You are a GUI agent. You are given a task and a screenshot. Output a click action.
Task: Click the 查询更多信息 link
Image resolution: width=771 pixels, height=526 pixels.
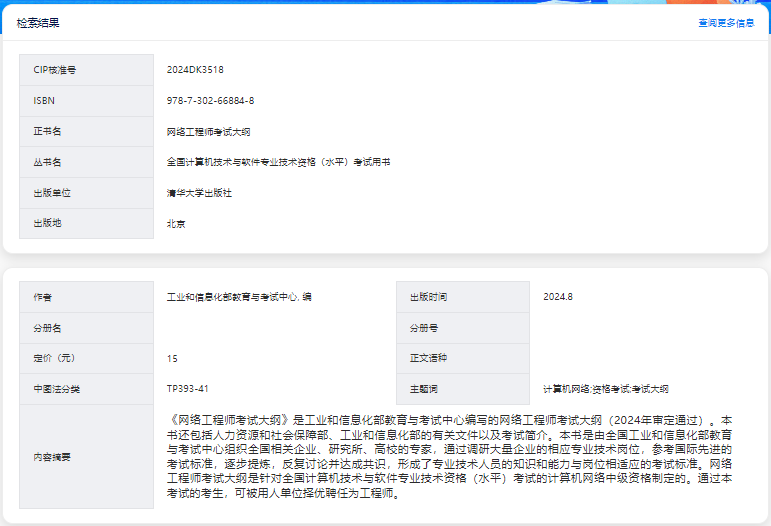pyautogui.click(x=726, y=23)
